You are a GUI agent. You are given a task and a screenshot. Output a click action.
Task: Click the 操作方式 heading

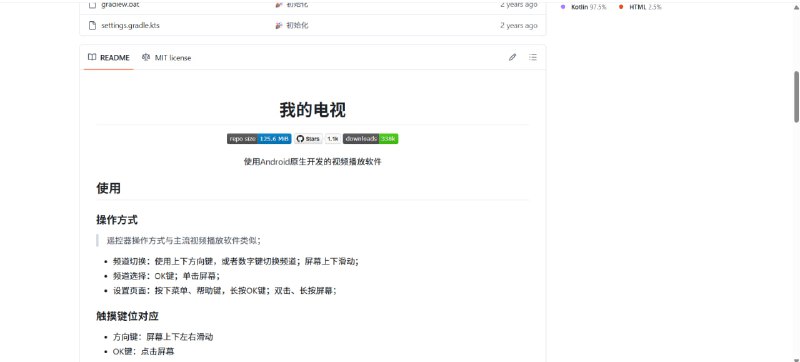[x=117, y=220]
